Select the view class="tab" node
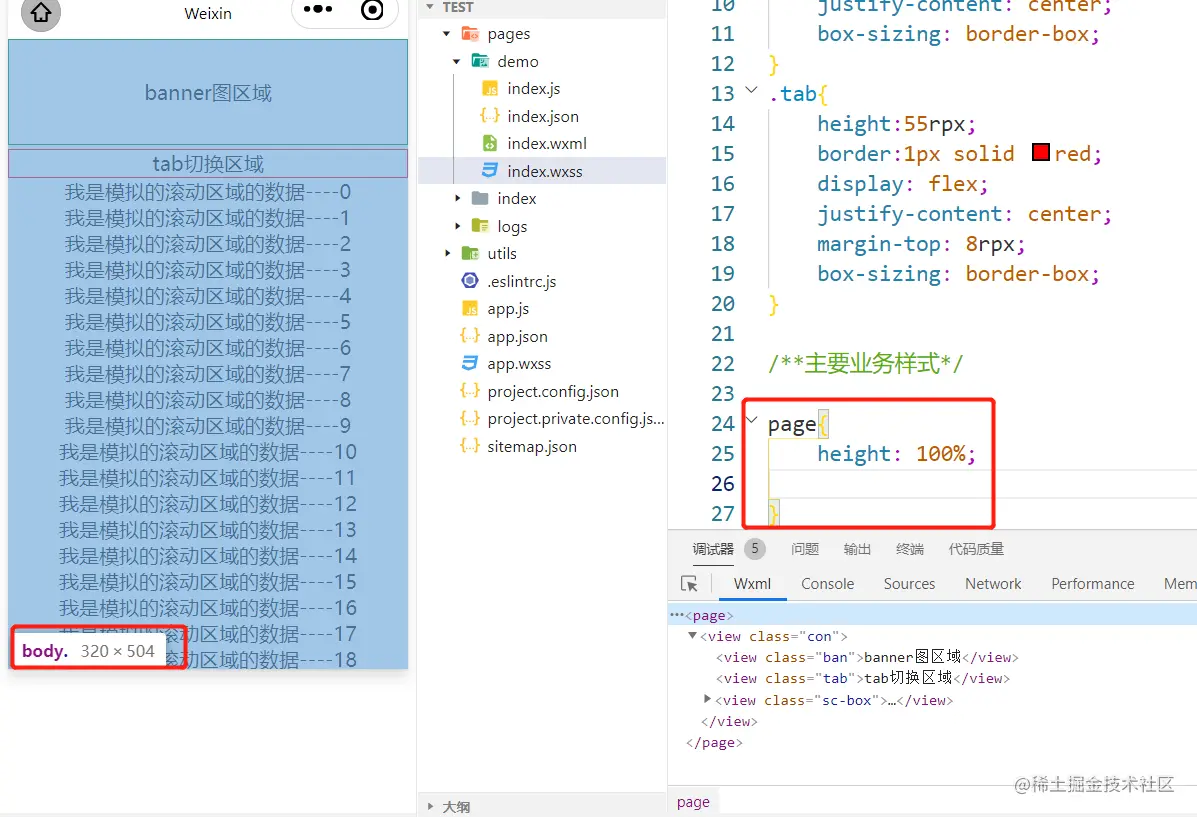 coord(863,678)
